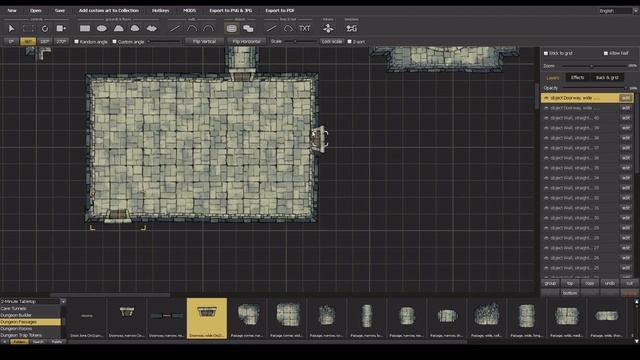The height and width of the screenshot is (360, 640).
Task: Select the wide doorway placed on right wall
Action: tap(319, 139)
